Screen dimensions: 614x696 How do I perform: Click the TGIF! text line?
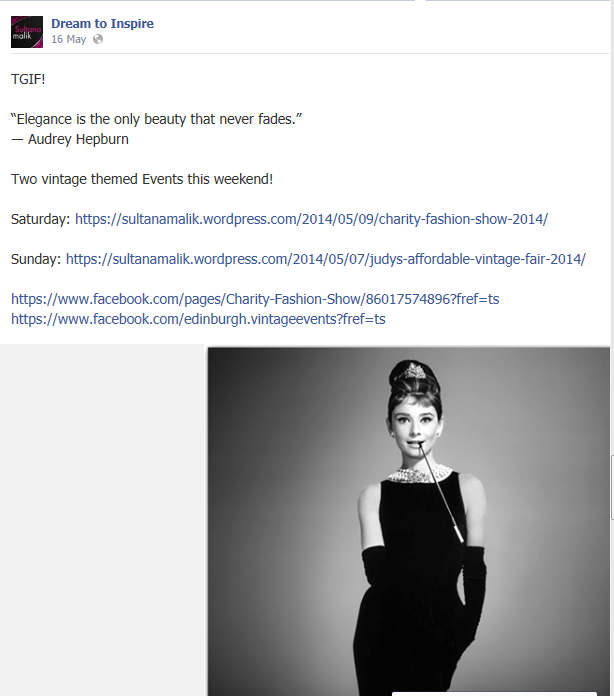(x=28, y=79)
